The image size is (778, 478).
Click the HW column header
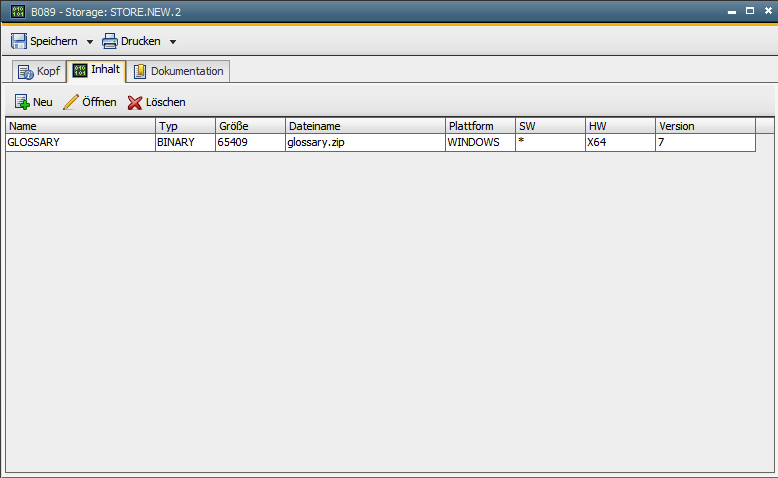coord(621,126)
